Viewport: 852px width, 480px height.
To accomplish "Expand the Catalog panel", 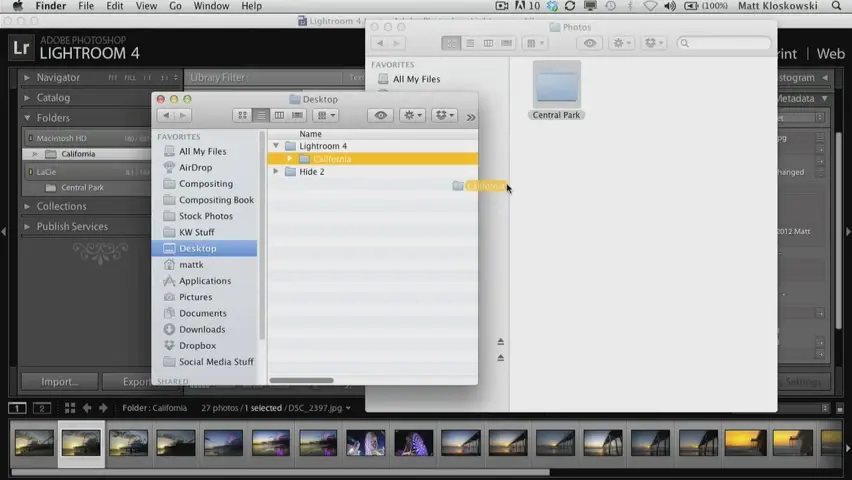I will pos(27,98).
